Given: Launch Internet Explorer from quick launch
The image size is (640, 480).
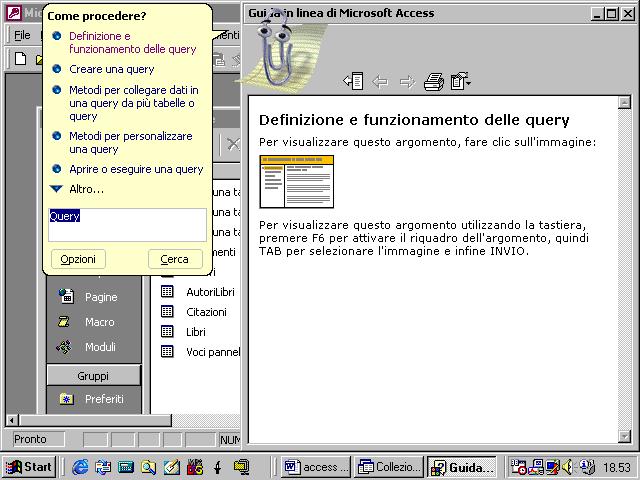Looking at the screenshot, I should tap(80, 467).
